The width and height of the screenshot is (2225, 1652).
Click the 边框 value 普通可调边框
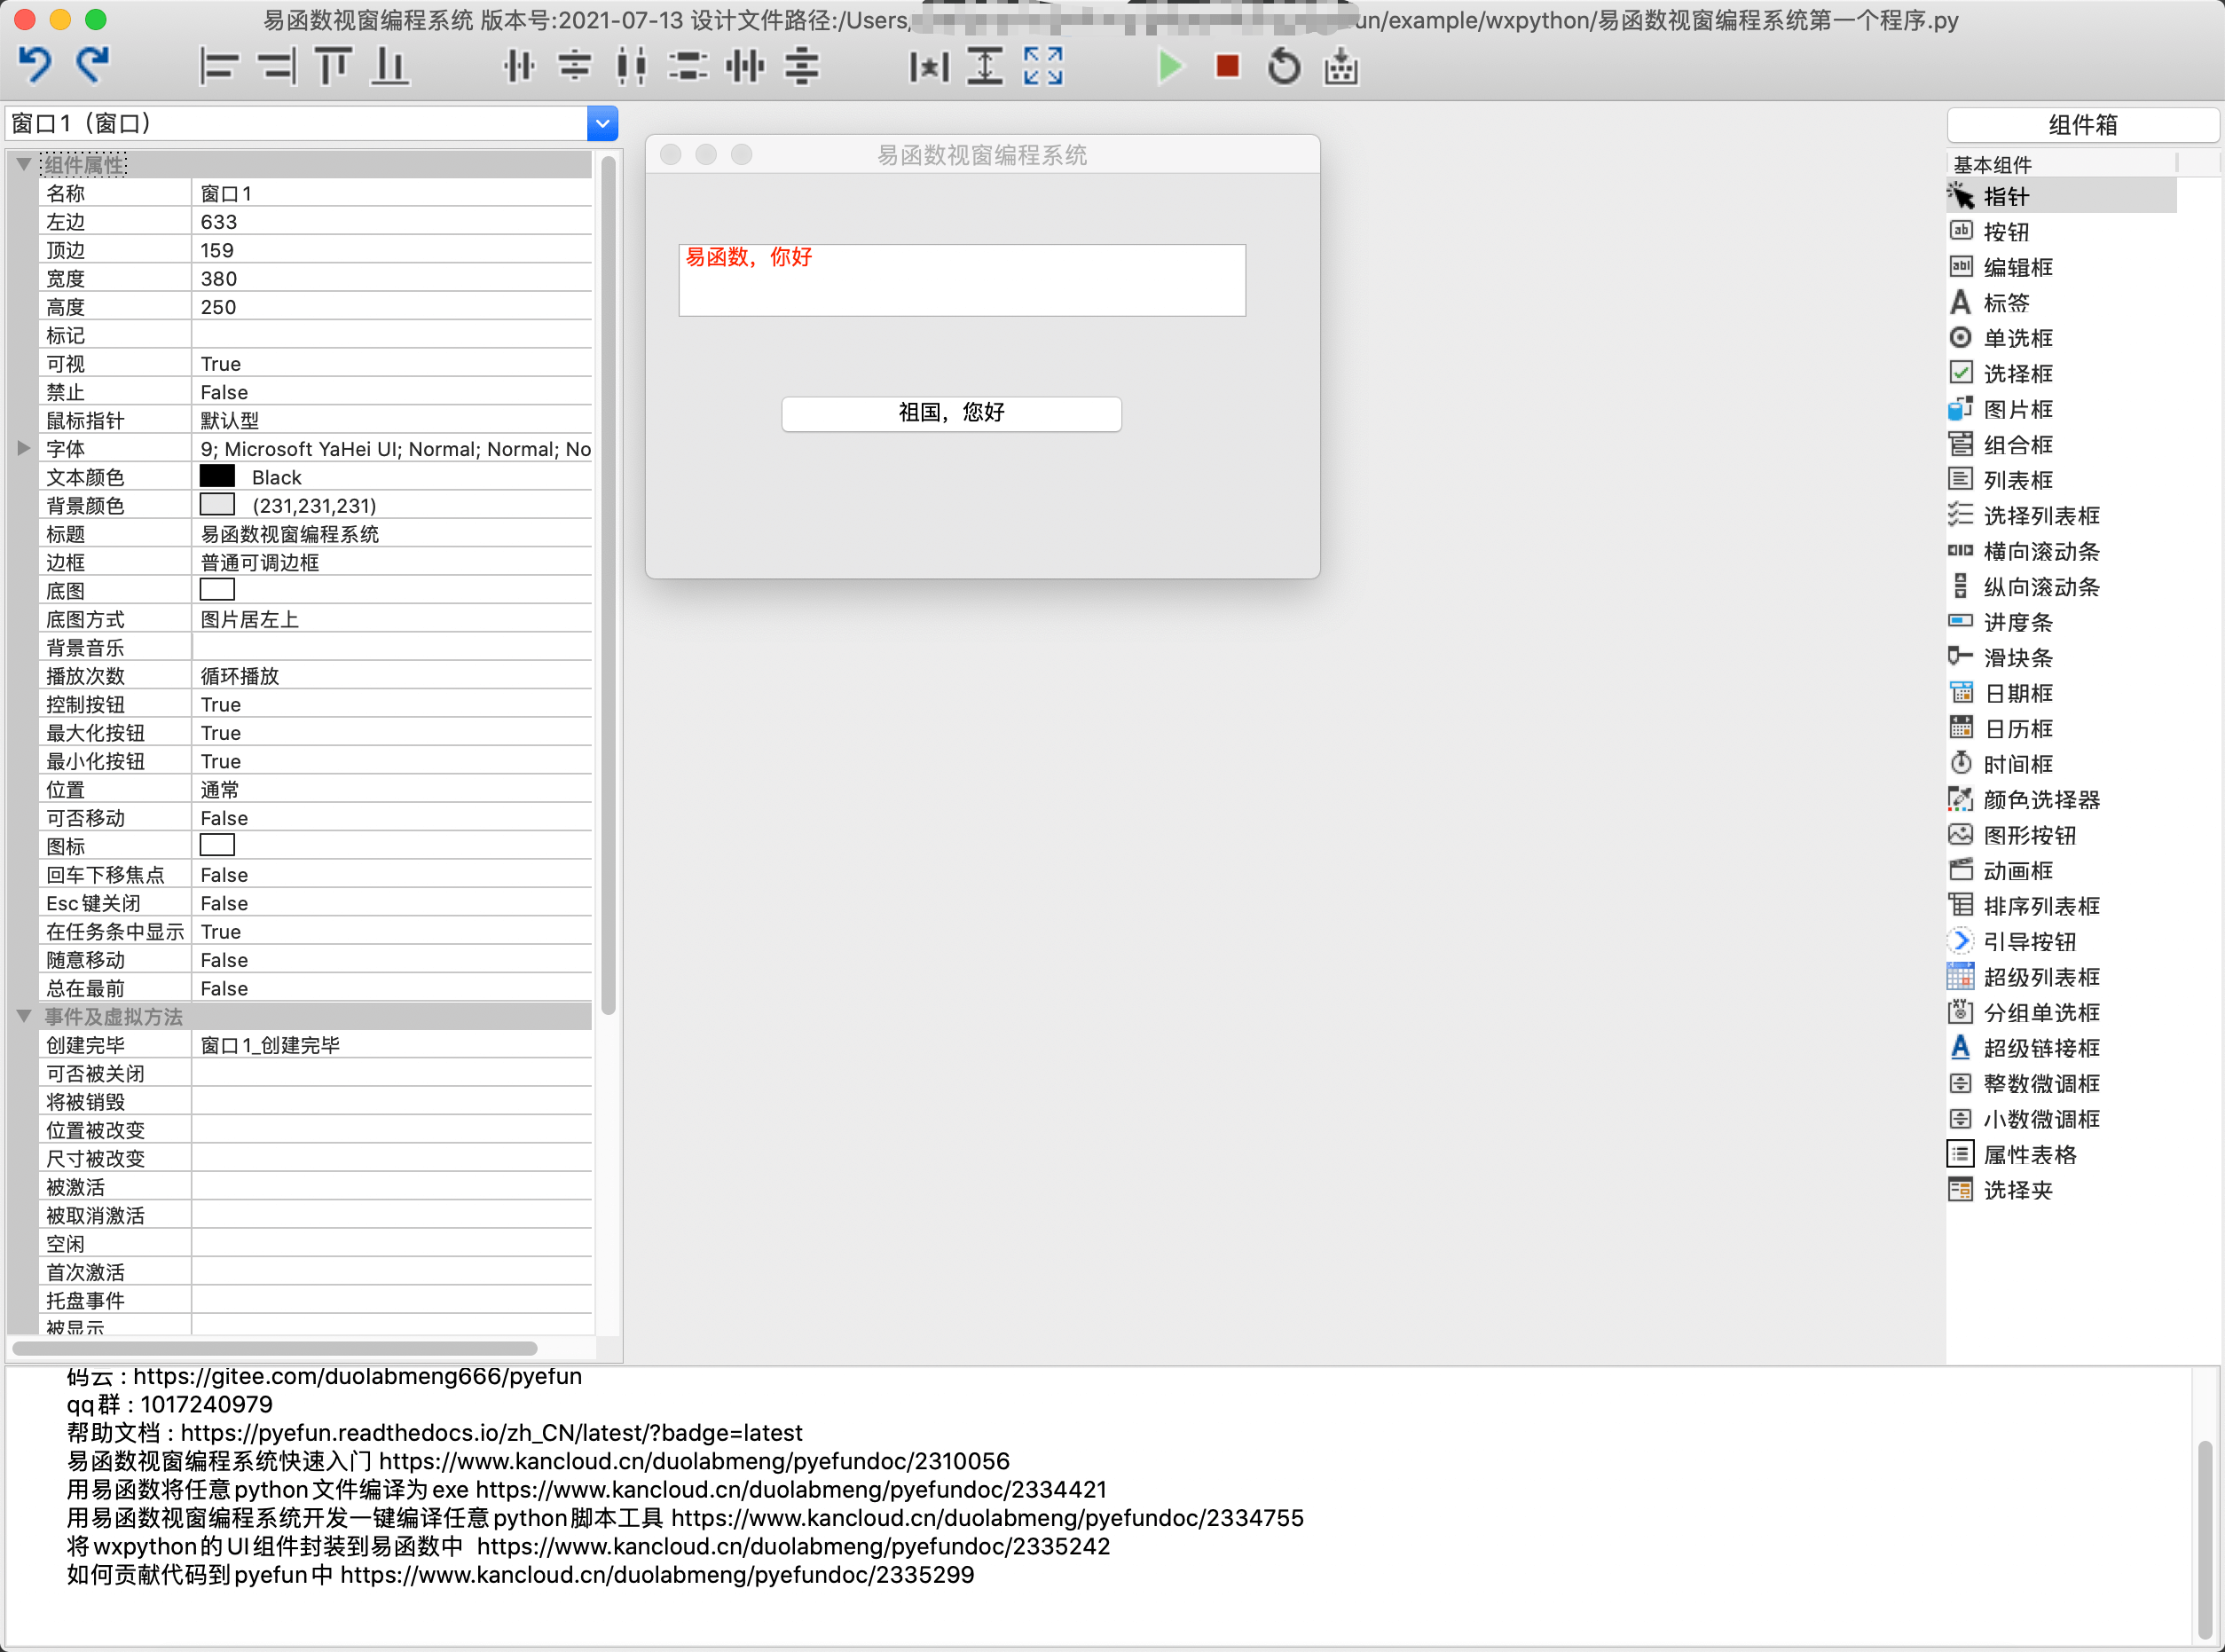point(392,562)
